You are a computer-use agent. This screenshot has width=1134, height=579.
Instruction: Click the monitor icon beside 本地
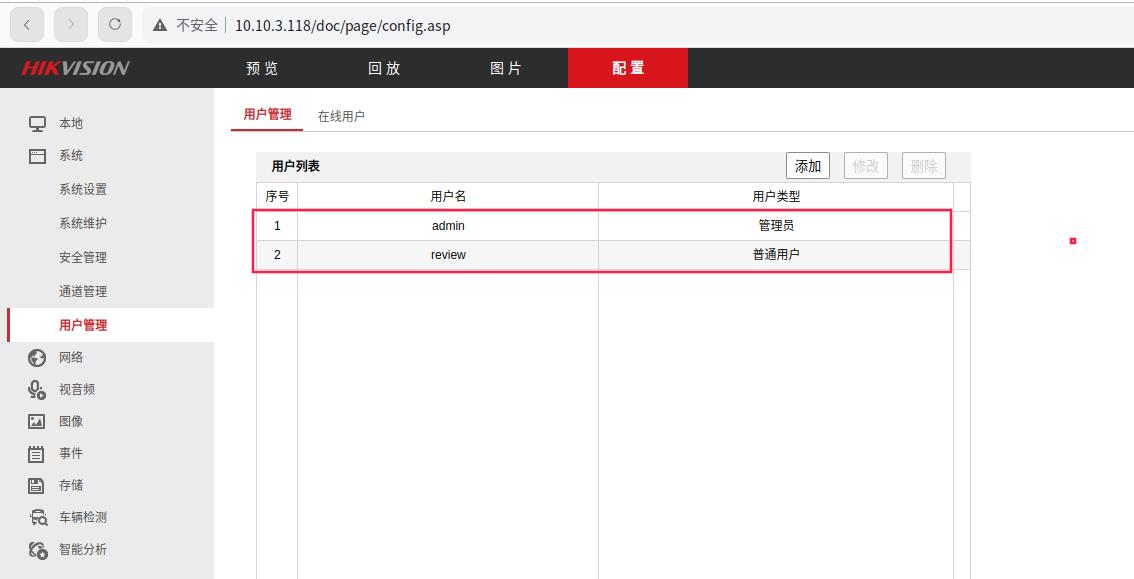tap(37, 124)
